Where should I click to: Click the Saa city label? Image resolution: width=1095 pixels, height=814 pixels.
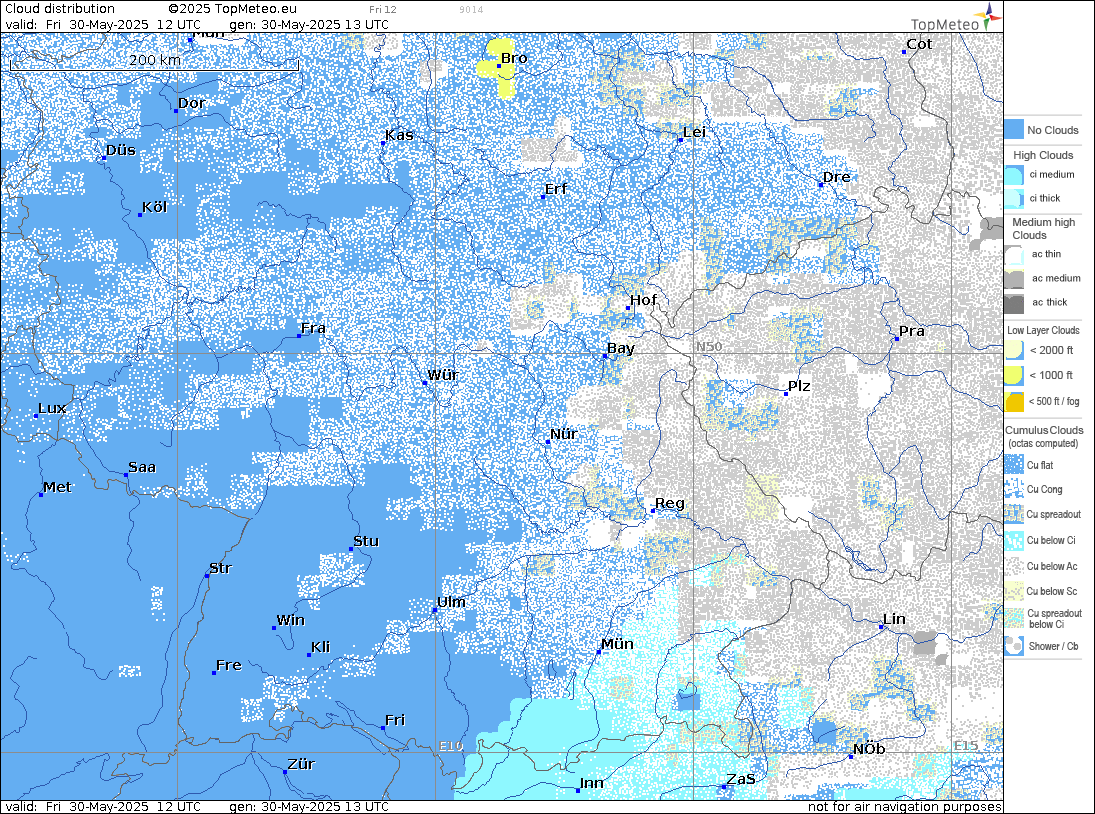pyautogui.click(x=142, y=468)
